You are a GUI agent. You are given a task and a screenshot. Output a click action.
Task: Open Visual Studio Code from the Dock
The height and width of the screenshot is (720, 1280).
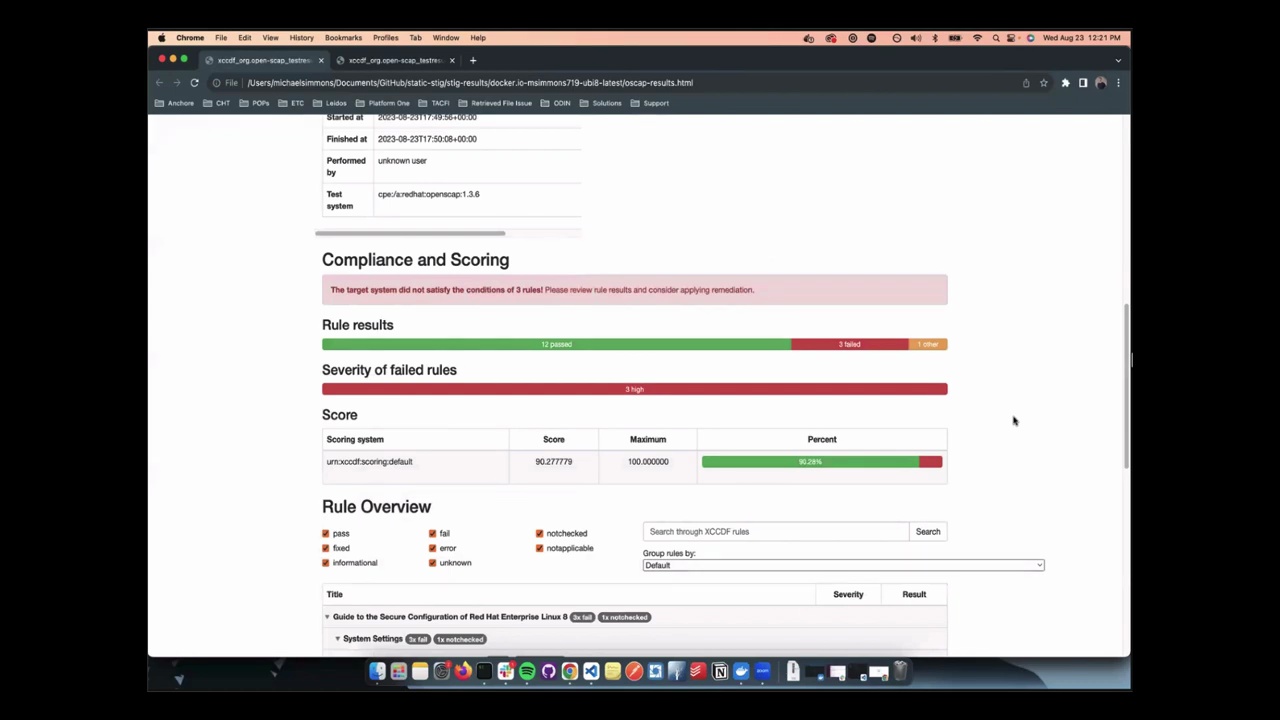click(x=591, y=672)
